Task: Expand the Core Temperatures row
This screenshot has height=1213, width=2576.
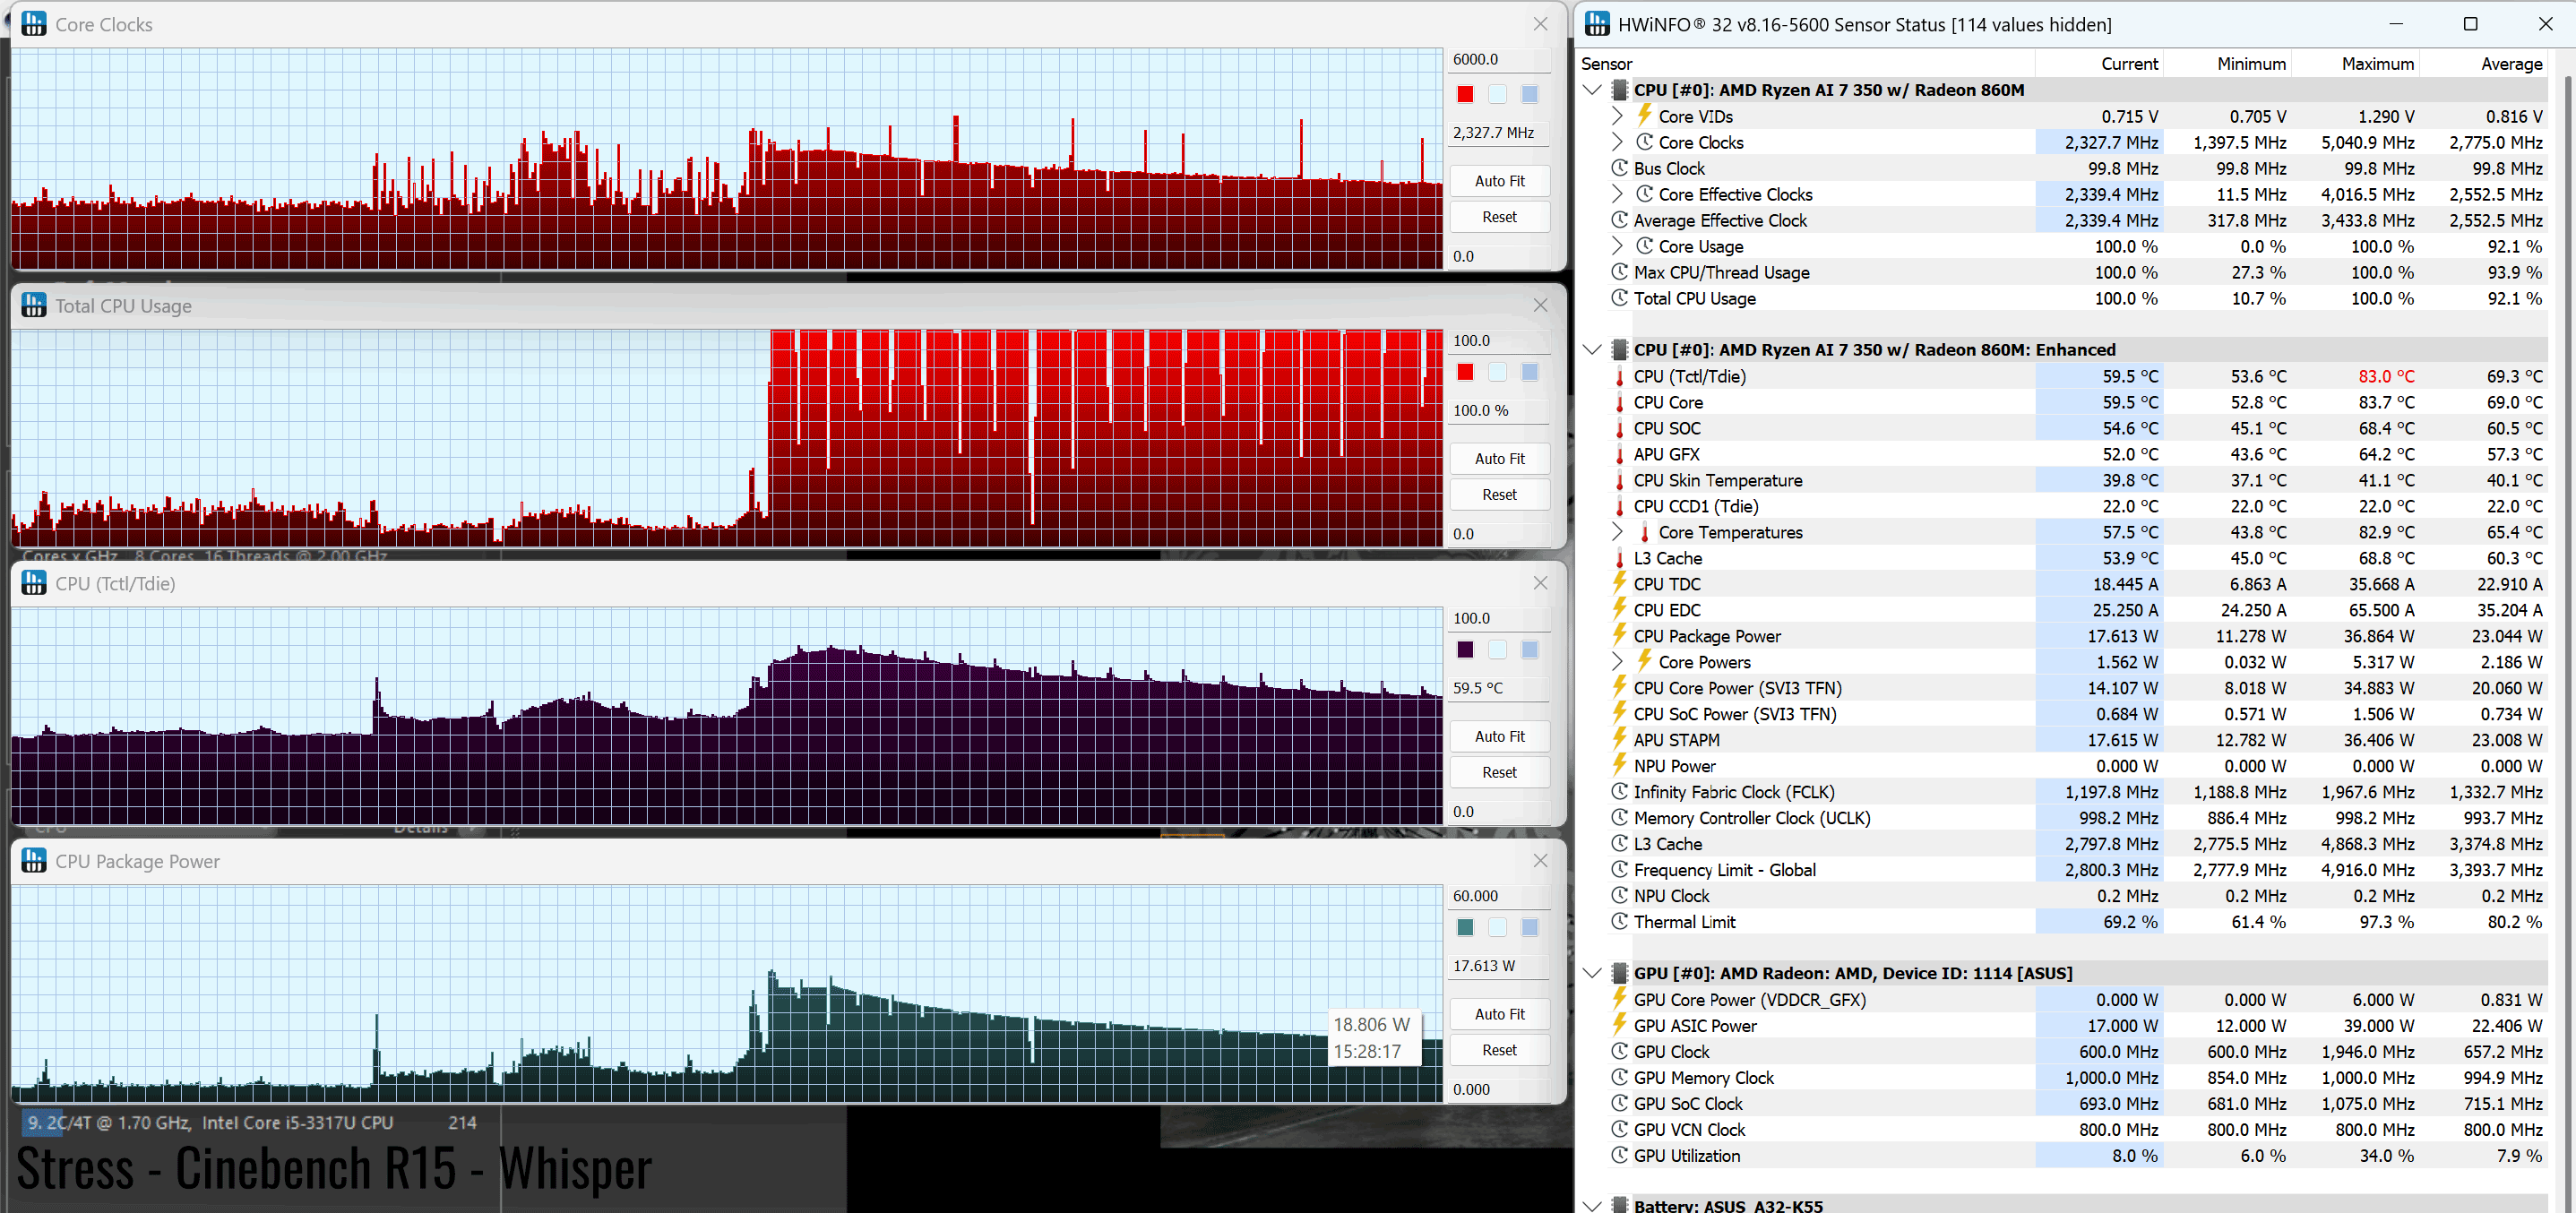Action: click(1617, 532)
